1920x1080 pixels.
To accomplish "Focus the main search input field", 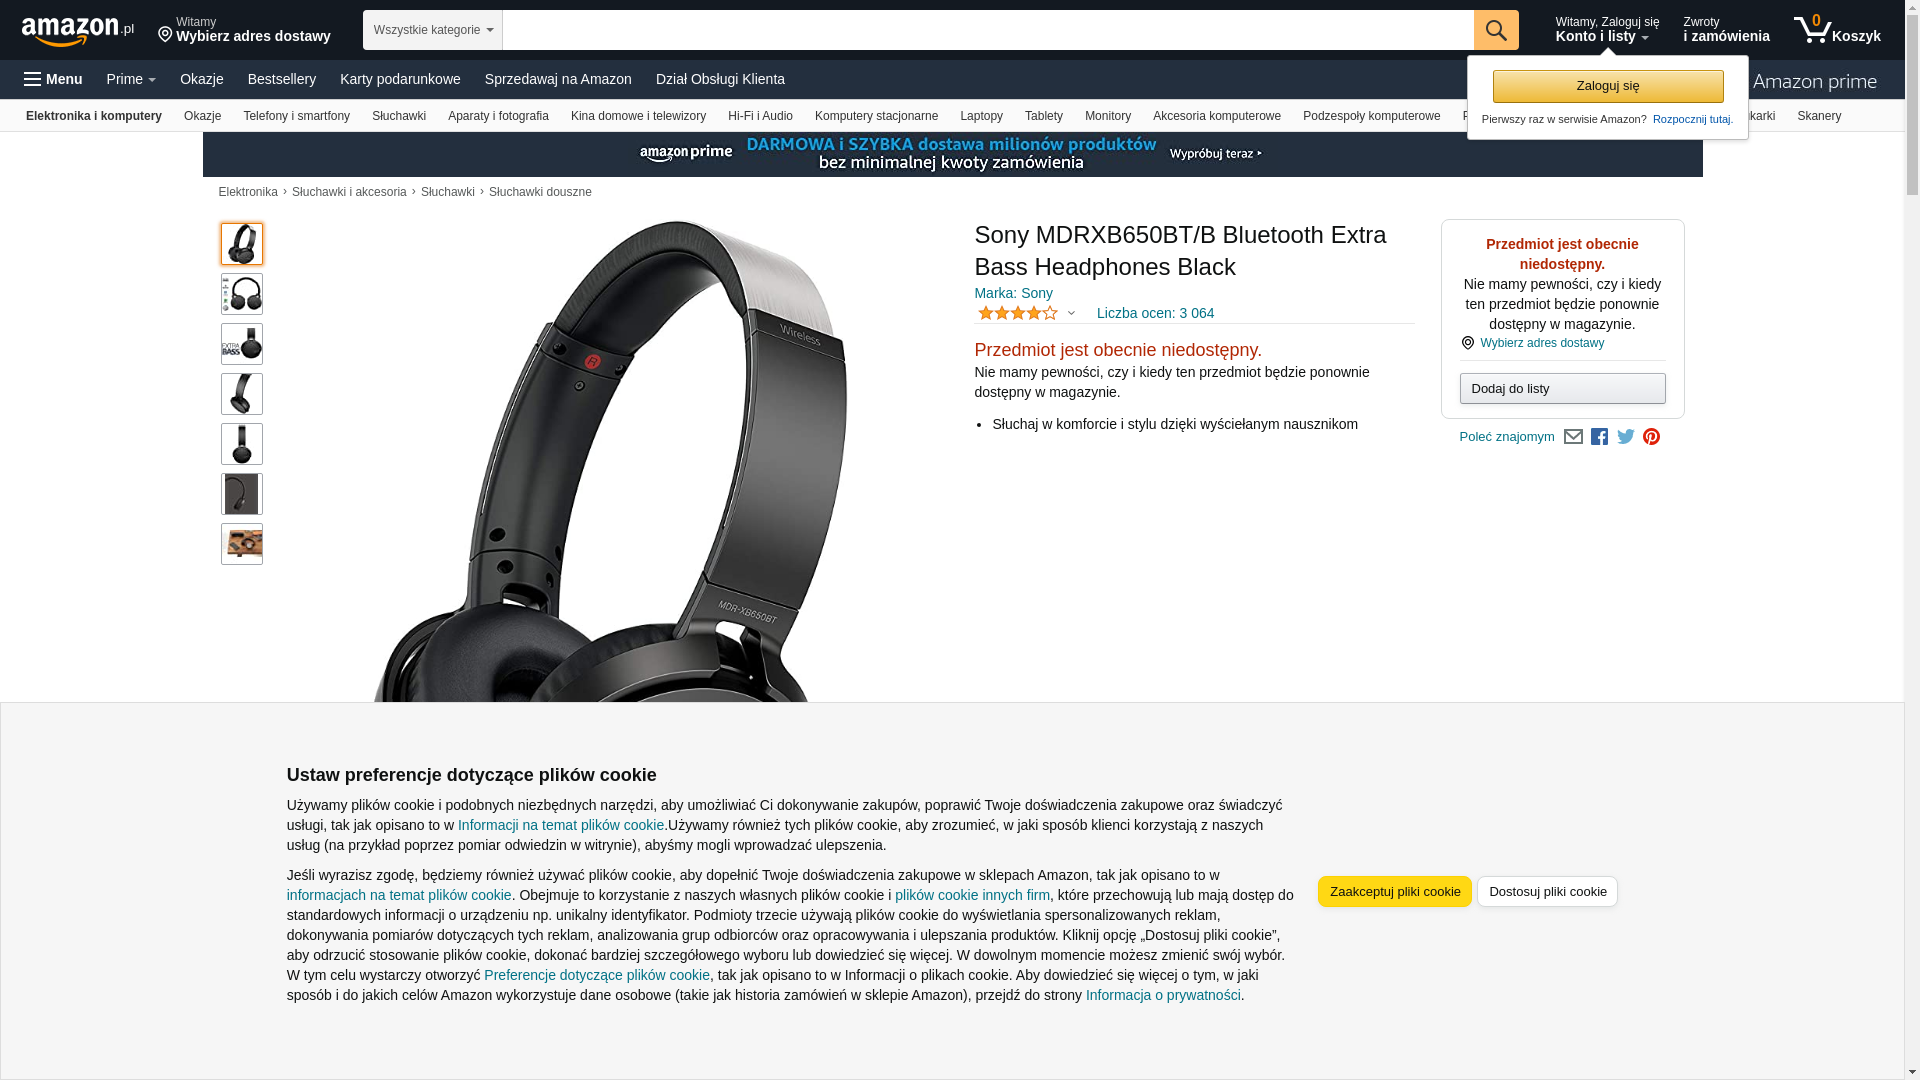I will (x=987, y=30).
